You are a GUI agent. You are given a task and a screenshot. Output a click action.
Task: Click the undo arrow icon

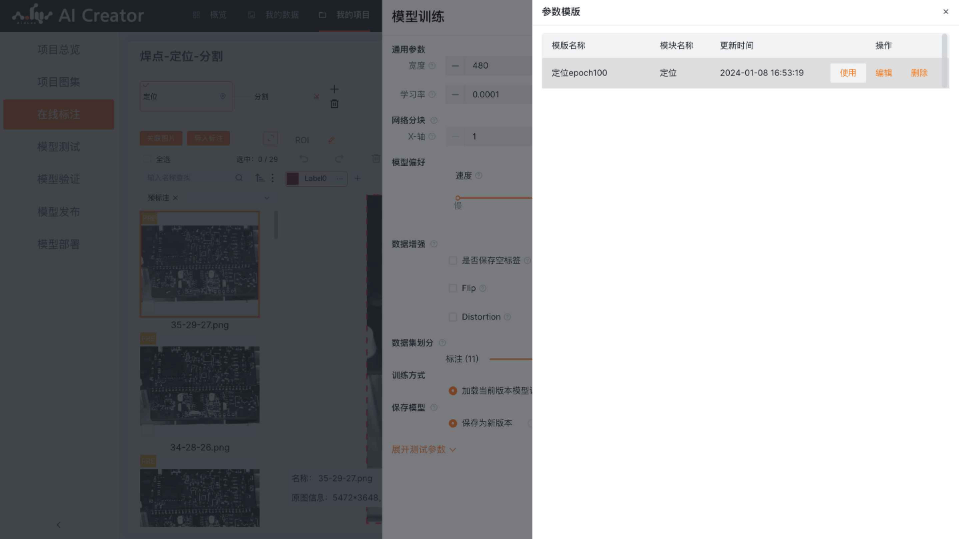pos(304,159)
